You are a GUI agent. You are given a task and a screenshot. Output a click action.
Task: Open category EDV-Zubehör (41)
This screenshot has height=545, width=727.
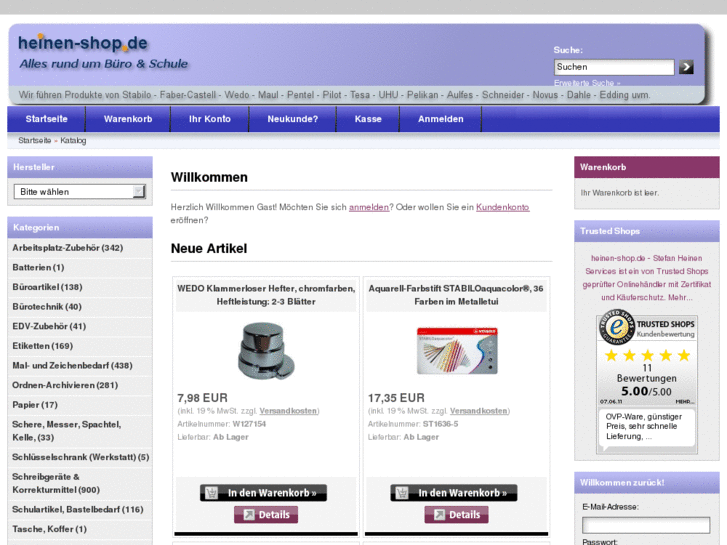click(x=49, y=326)
